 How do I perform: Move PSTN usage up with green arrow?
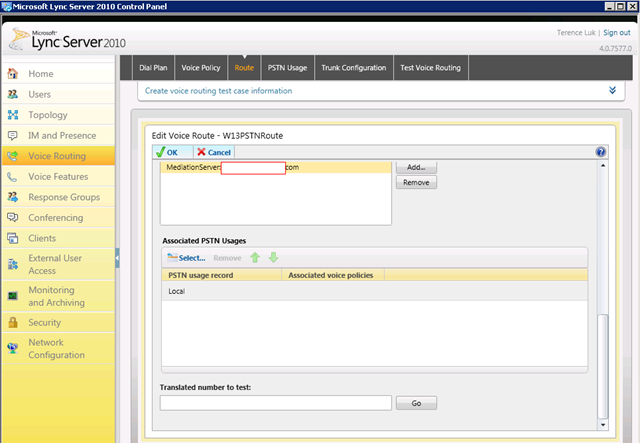point(256,257)
